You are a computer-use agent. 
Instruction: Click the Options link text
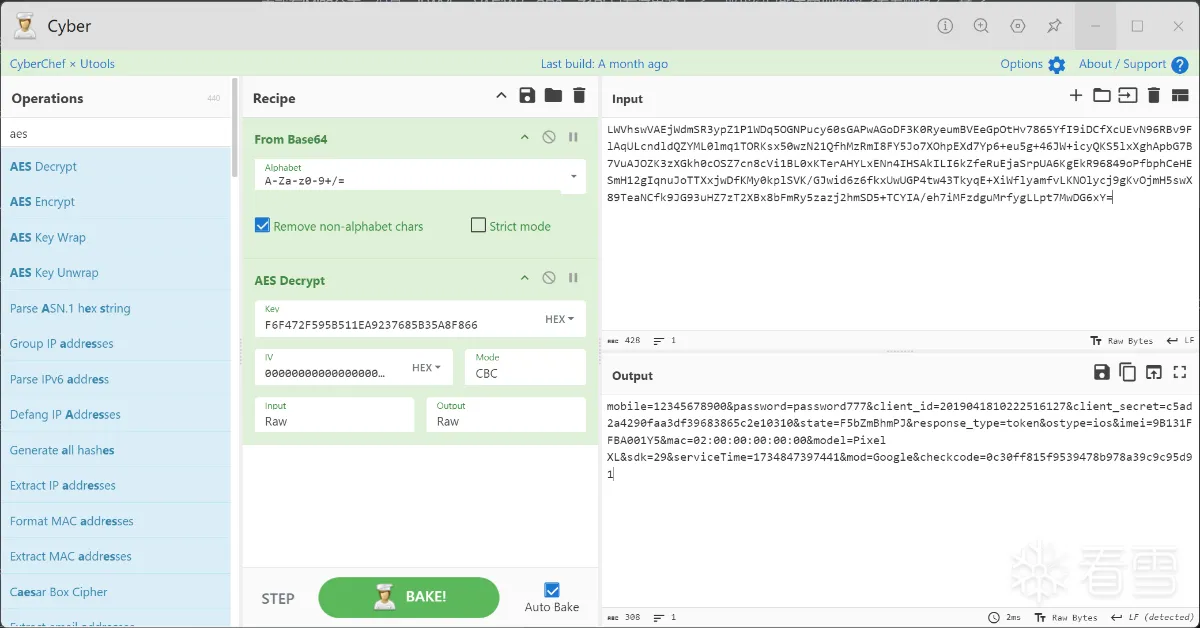[1021, 64]
